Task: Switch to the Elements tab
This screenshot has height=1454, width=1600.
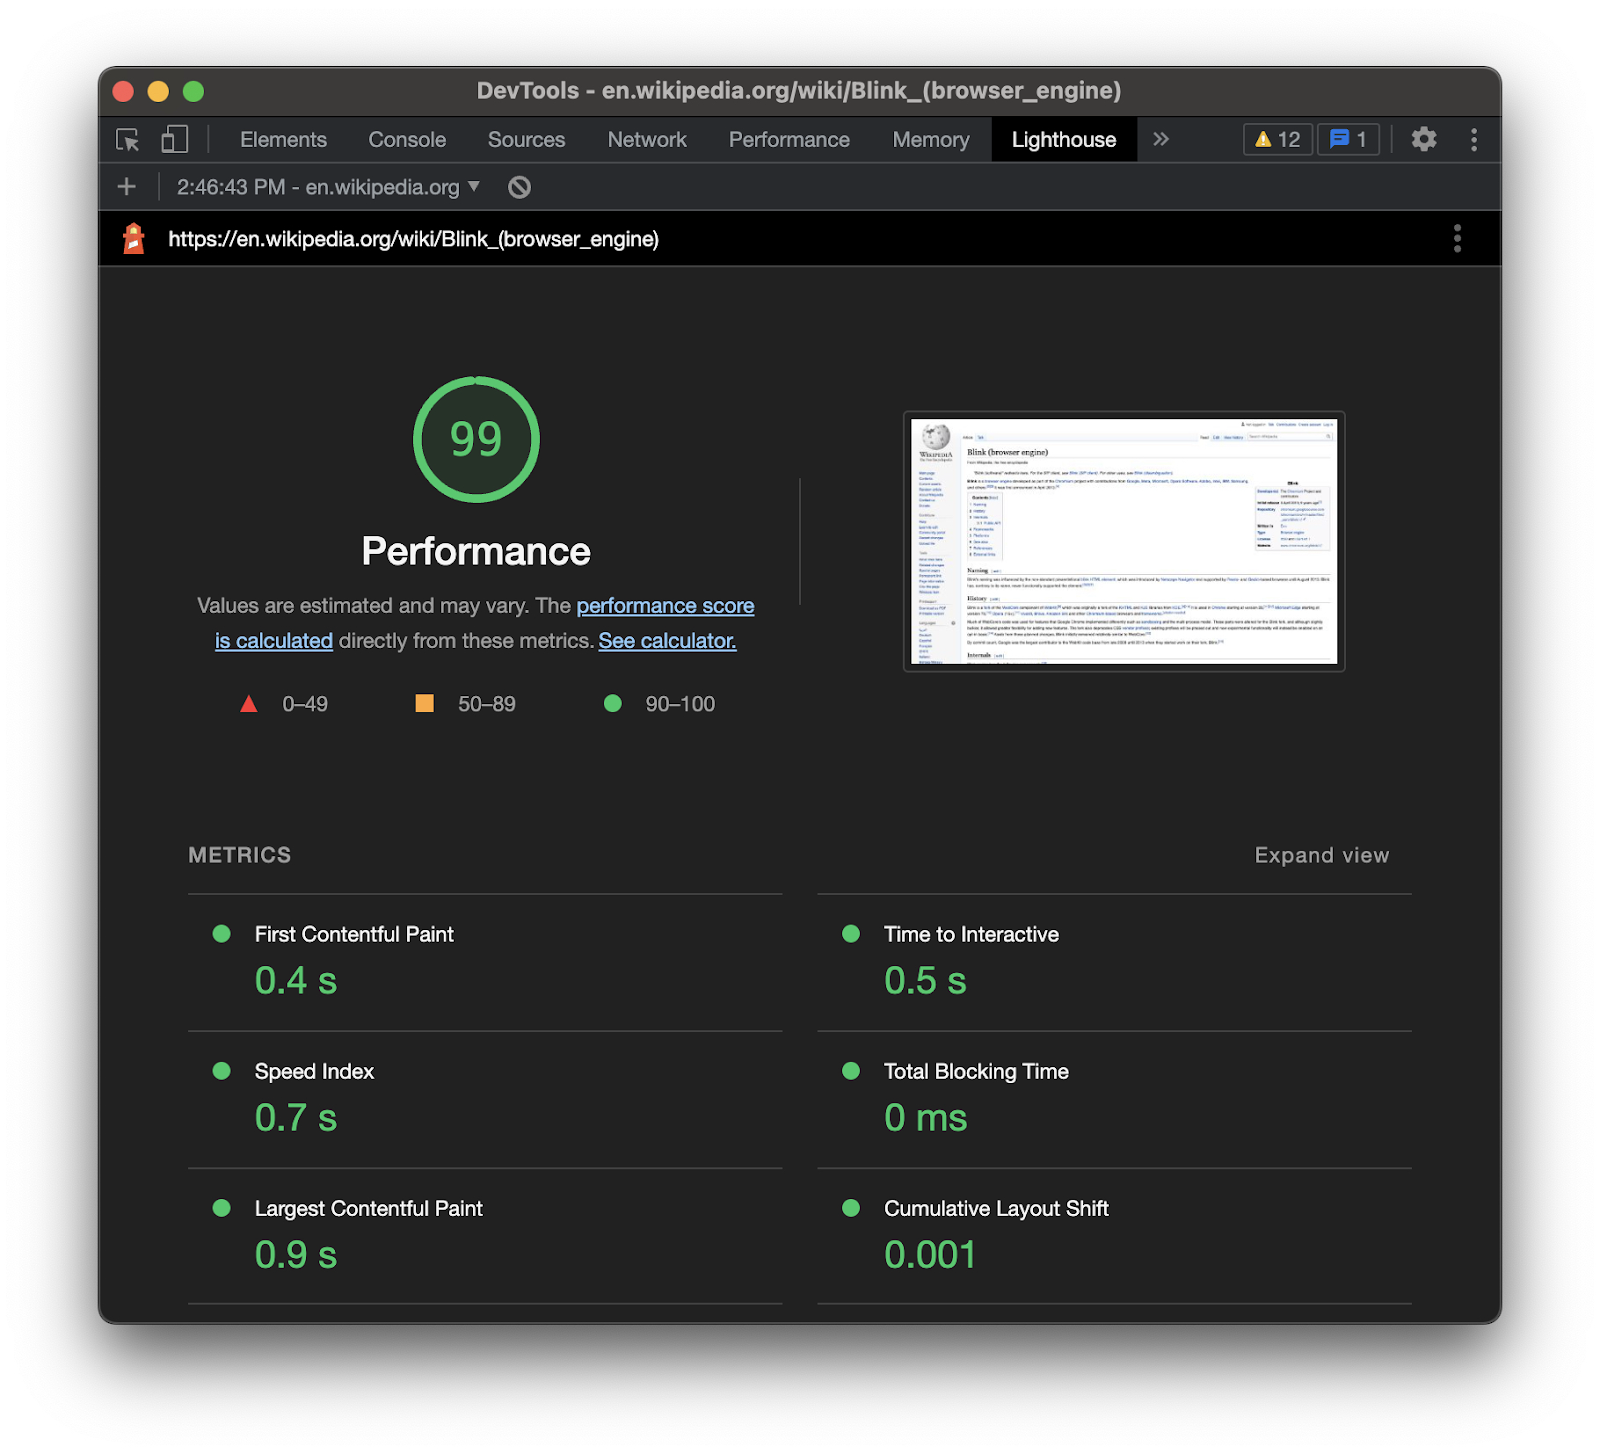Action: pos(283,139)
